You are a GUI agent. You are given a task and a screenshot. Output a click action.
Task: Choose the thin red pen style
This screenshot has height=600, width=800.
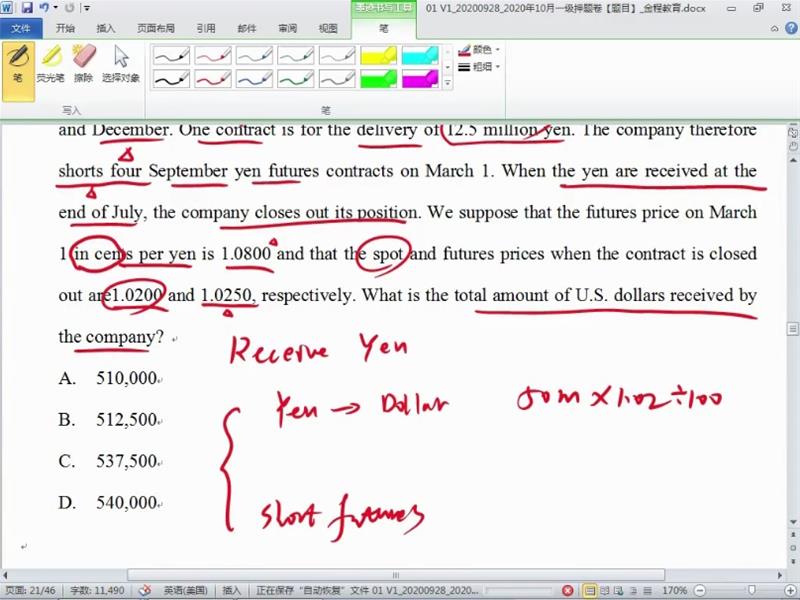coord(213,55)
